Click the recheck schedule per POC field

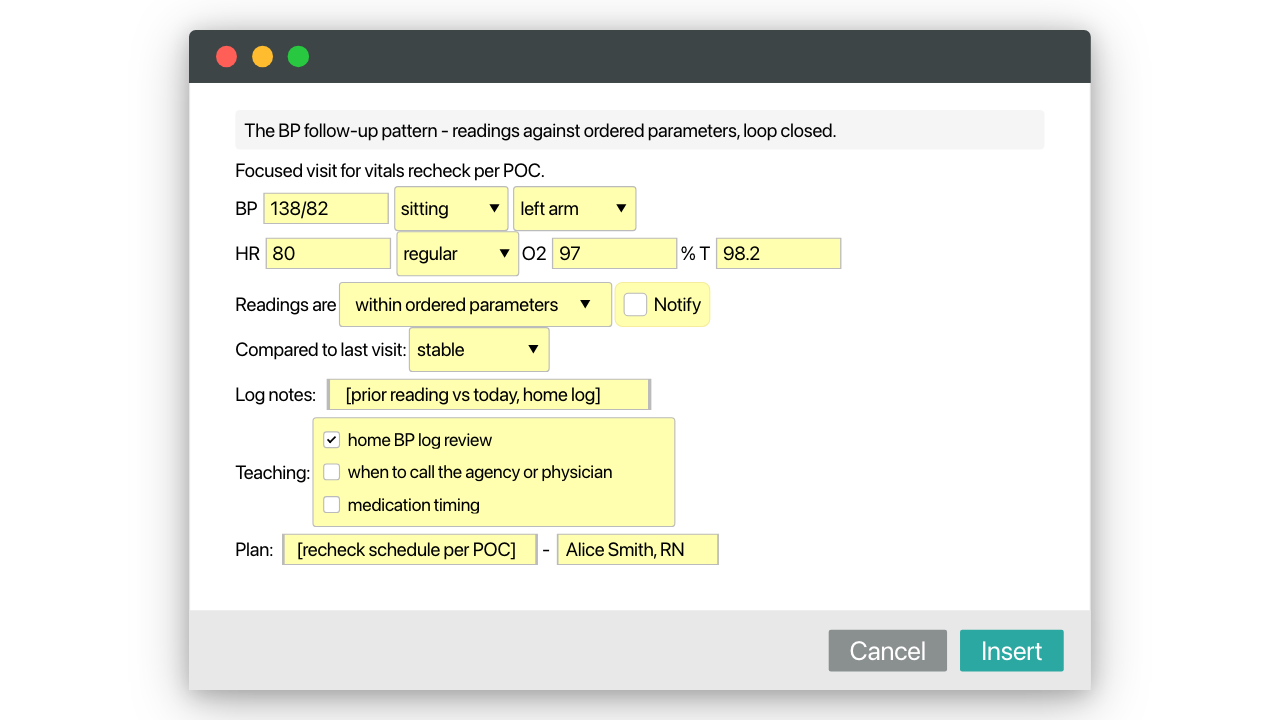click(411, 550)
